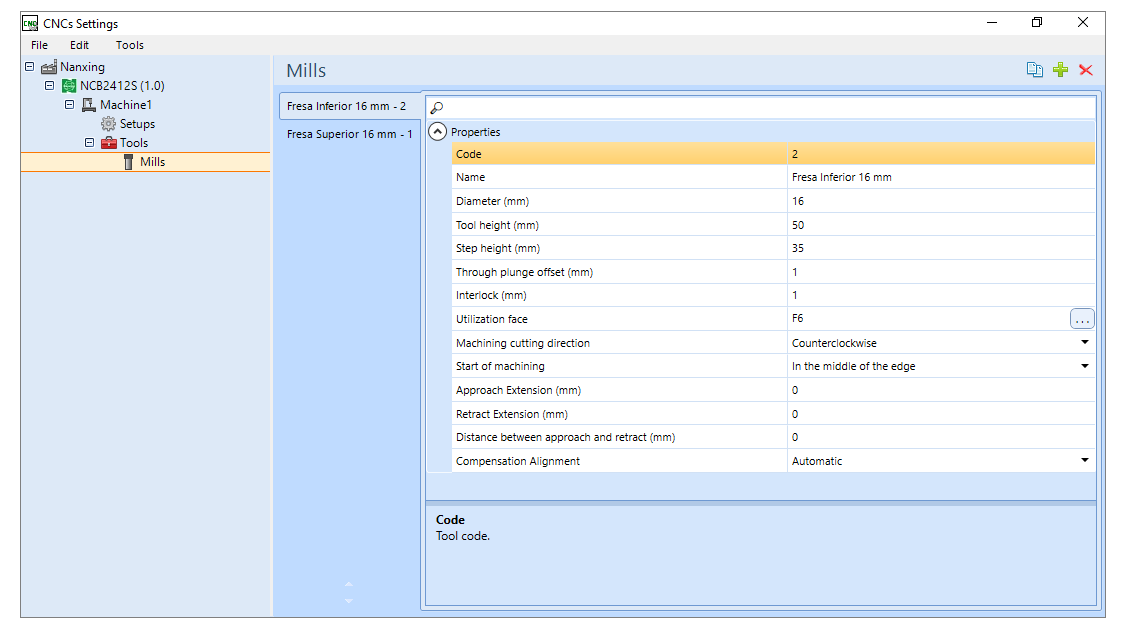Image resolution: width=1121 pixels, height=626 pixels.
Task: Click the copy mill icon
Action: tap(1034, 69)
